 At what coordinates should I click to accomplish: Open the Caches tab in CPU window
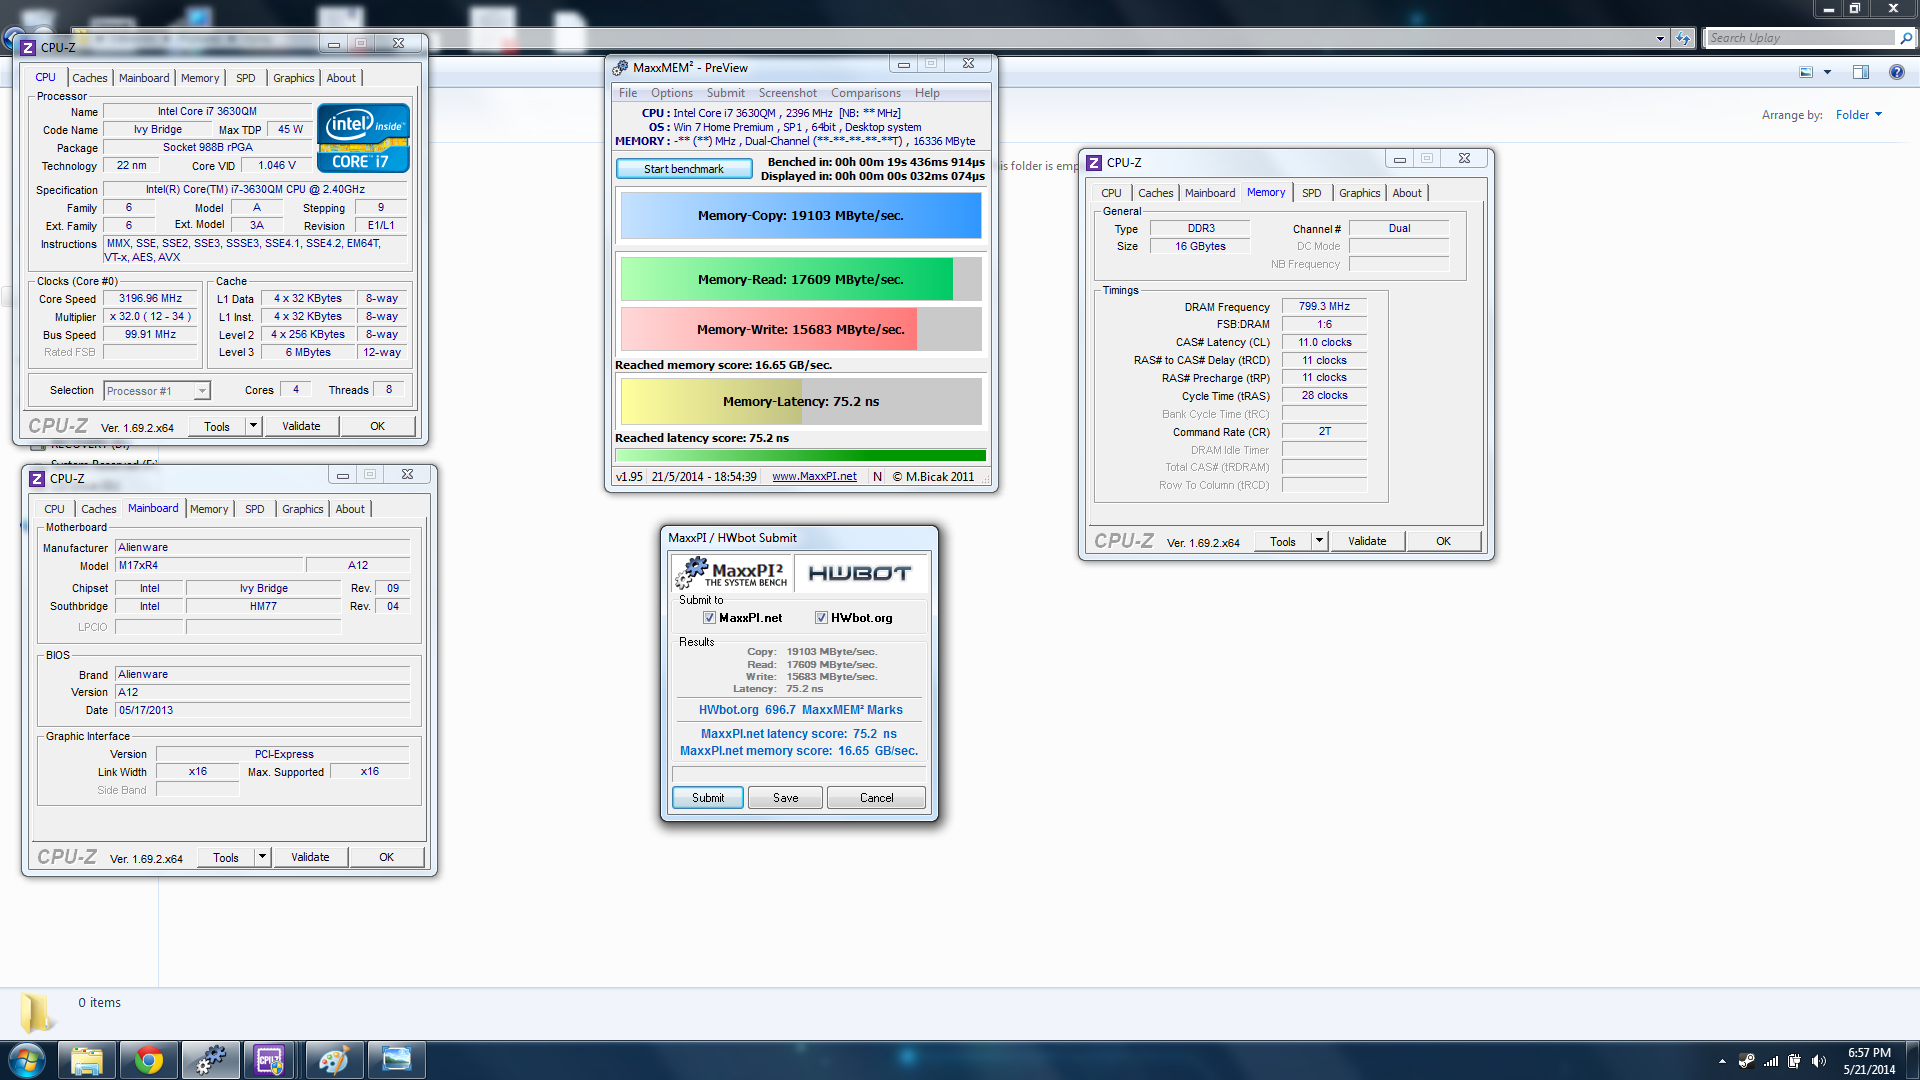point(90,78)
